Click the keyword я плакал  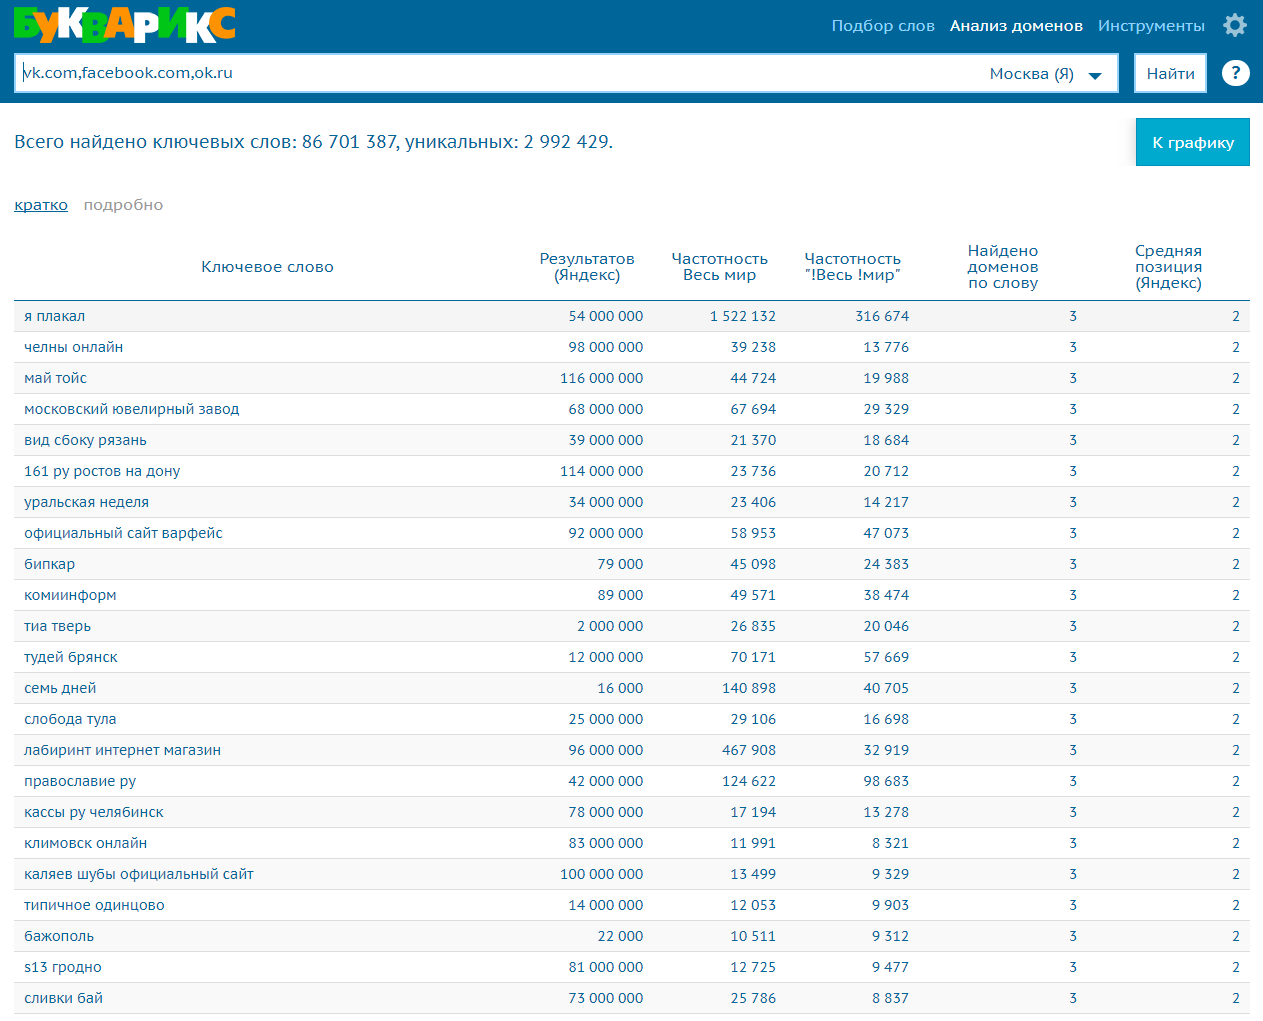click(x=54, y=316)
